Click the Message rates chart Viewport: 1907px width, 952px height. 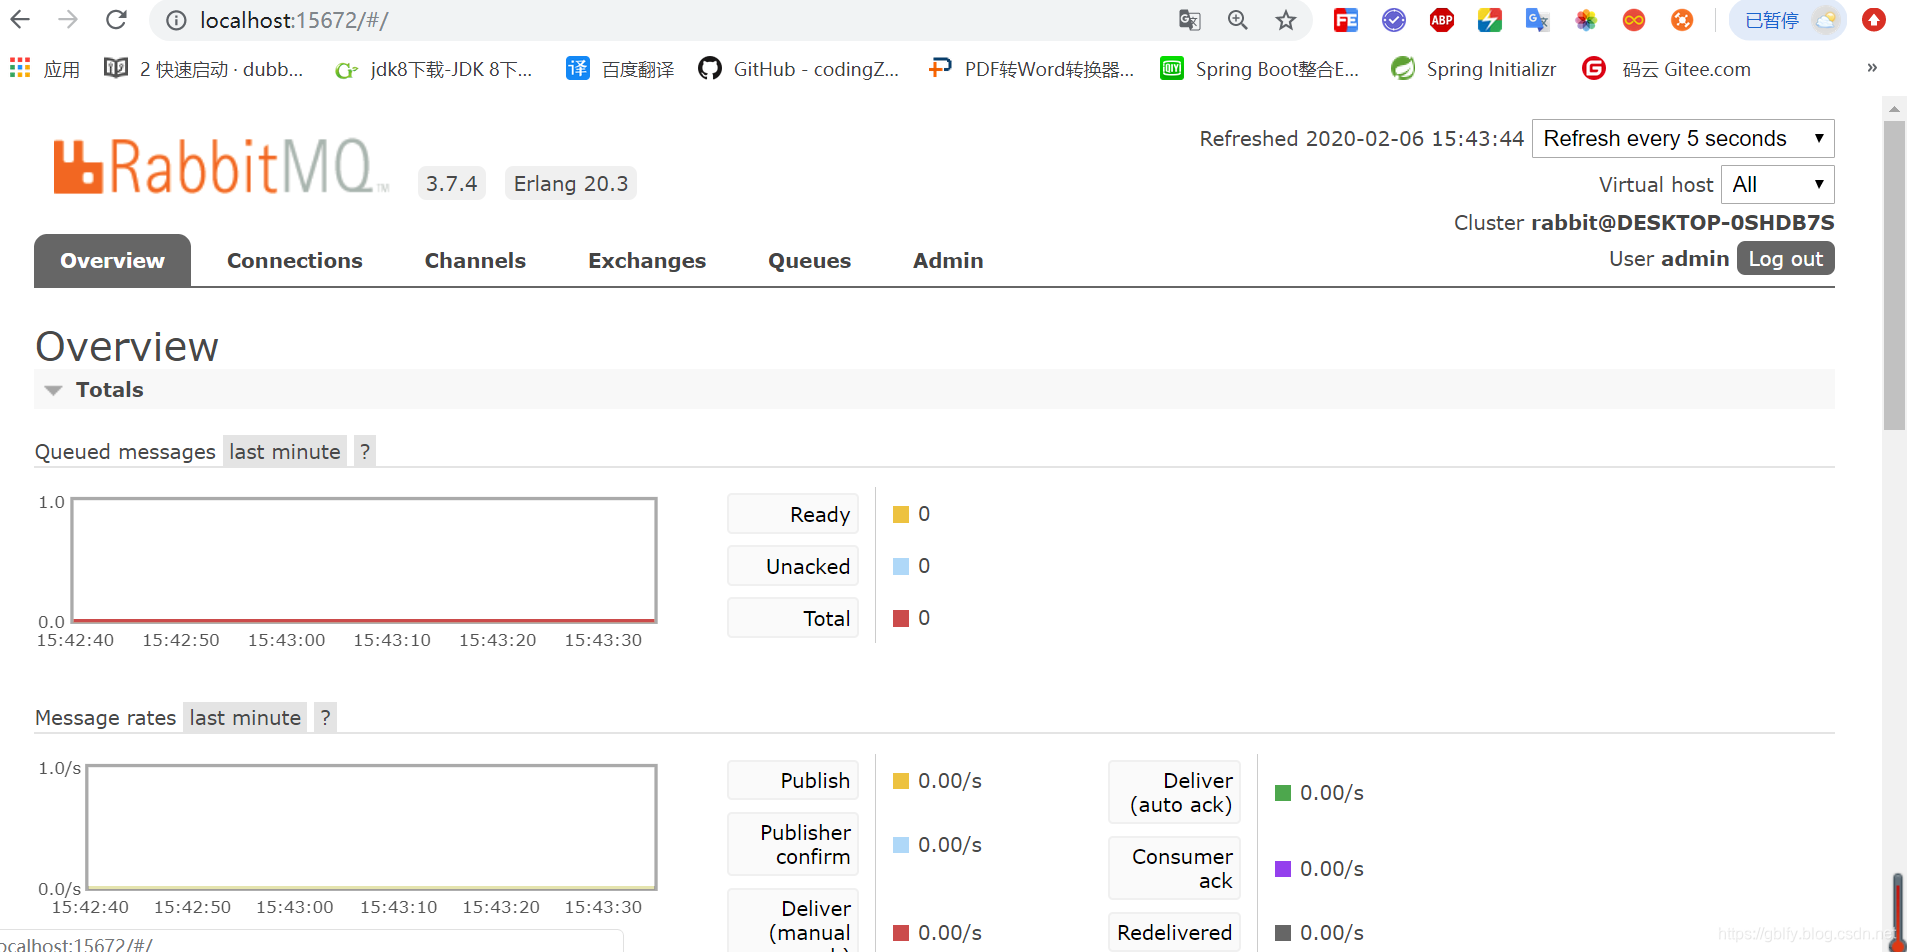pyautogui.click(x=371, y=827)
